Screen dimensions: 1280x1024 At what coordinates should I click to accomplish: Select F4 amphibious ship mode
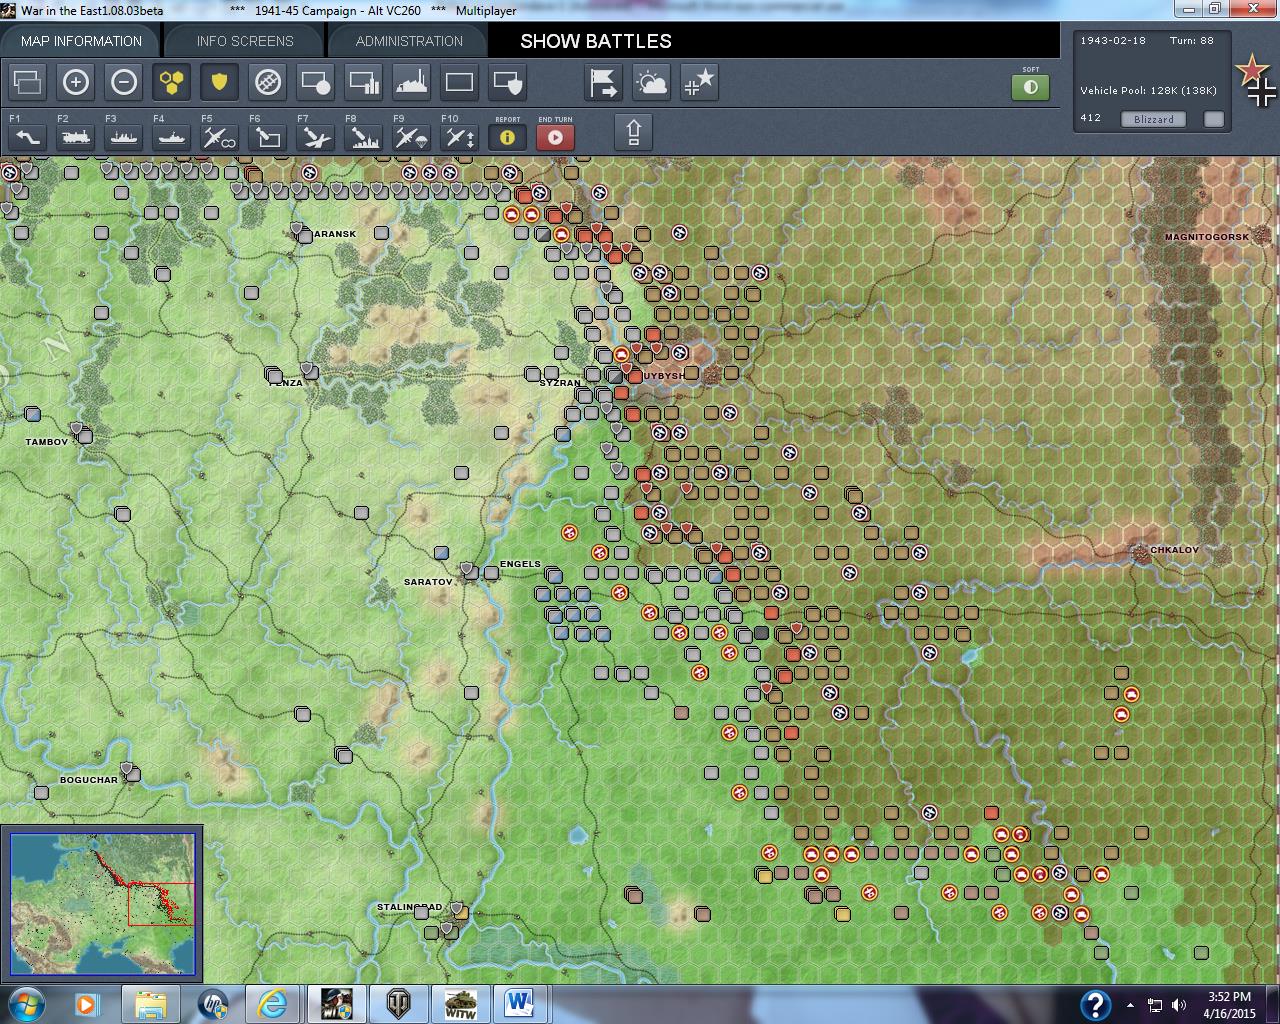coord(172,136)
